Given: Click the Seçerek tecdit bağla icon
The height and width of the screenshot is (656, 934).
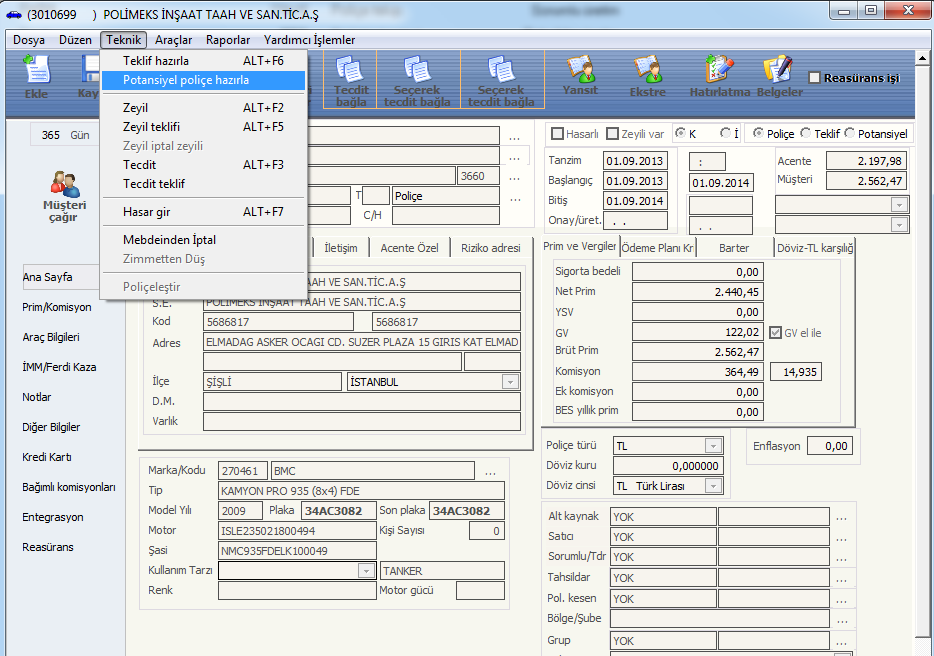Looking at the screenshot, I should [416, 77].
